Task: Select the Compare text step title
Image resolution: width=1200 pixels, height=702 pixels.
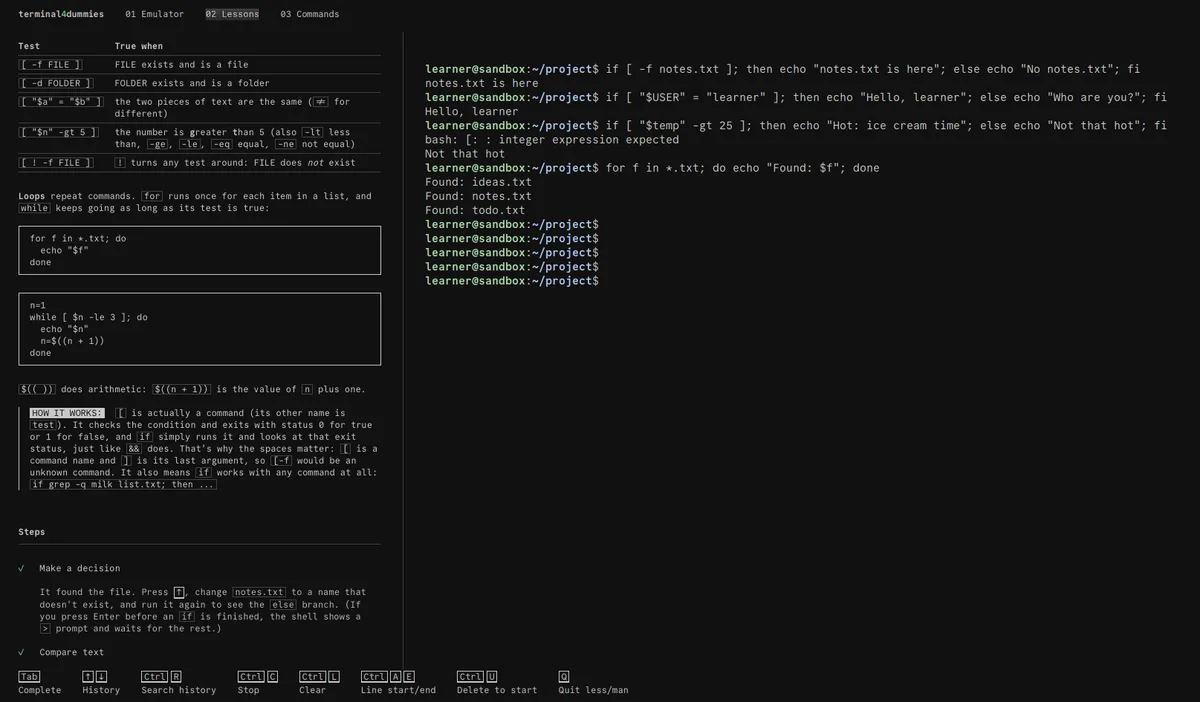Action: coord(72,652)
